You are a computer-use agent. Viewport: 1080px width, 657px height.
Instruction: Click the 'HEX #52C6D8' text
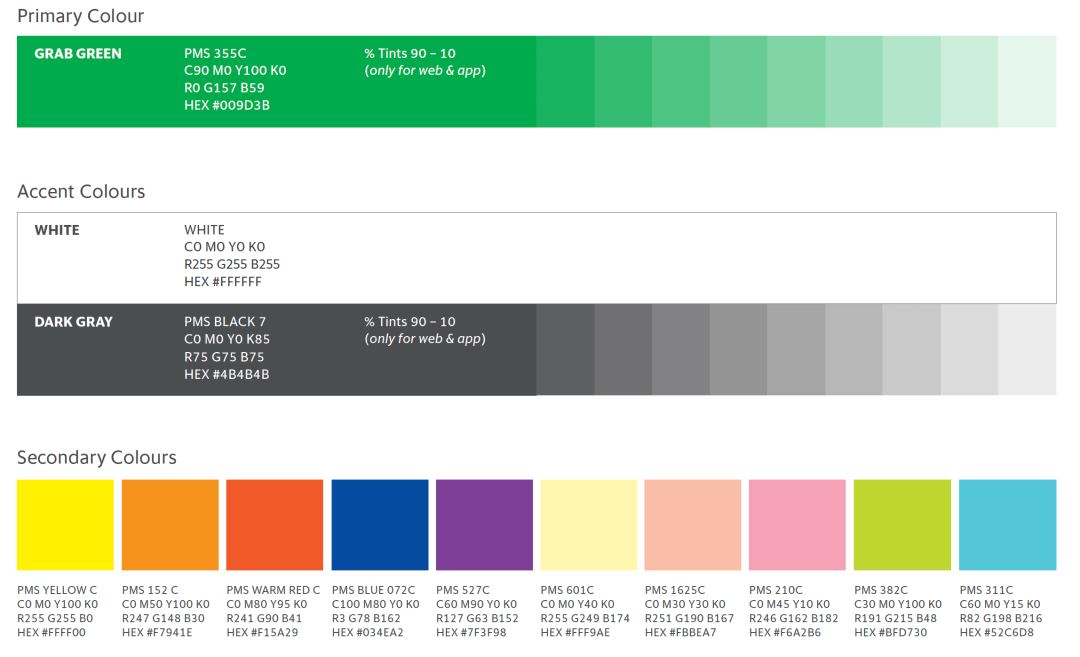pyautogui.click(x=997, y=632)
